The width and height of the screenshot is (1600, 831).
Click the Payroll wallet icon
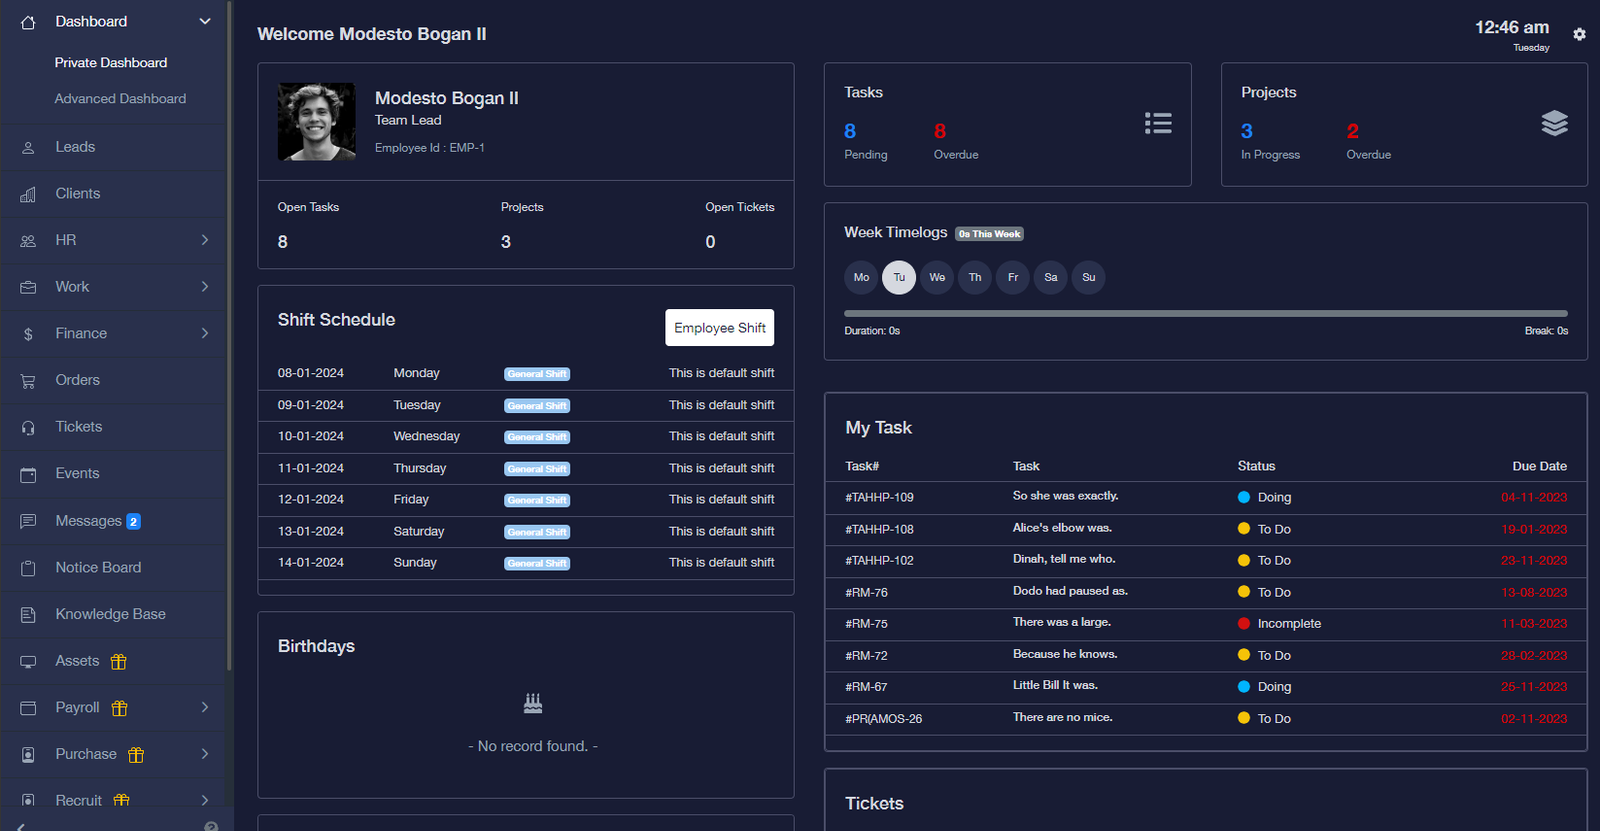coord(28,708)
